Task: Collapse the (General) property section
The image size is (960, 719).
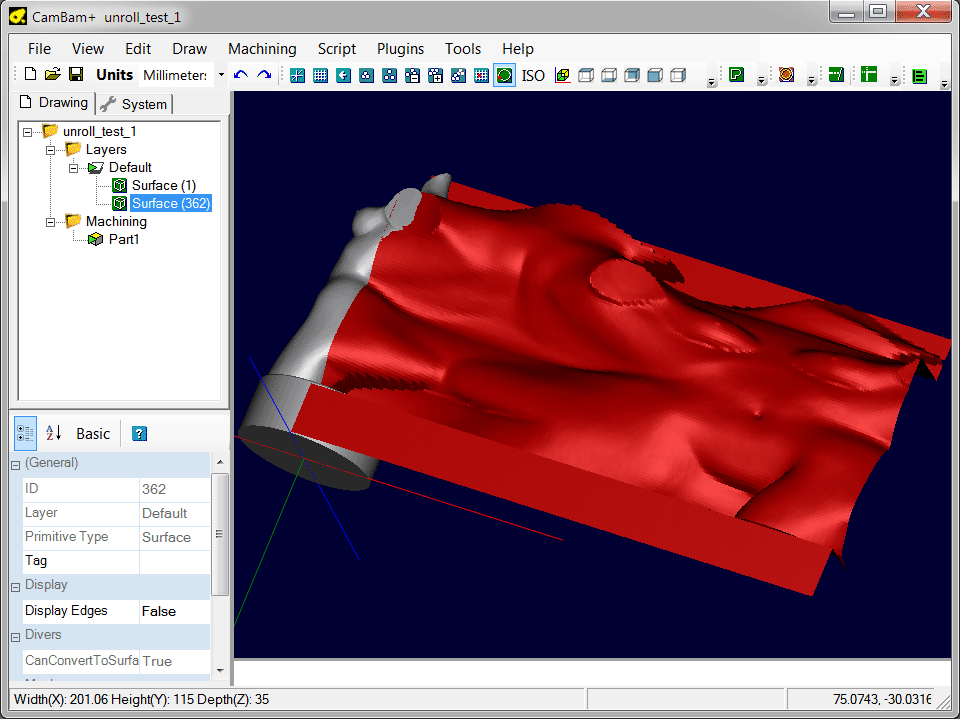Action: [x=15, y=464]
